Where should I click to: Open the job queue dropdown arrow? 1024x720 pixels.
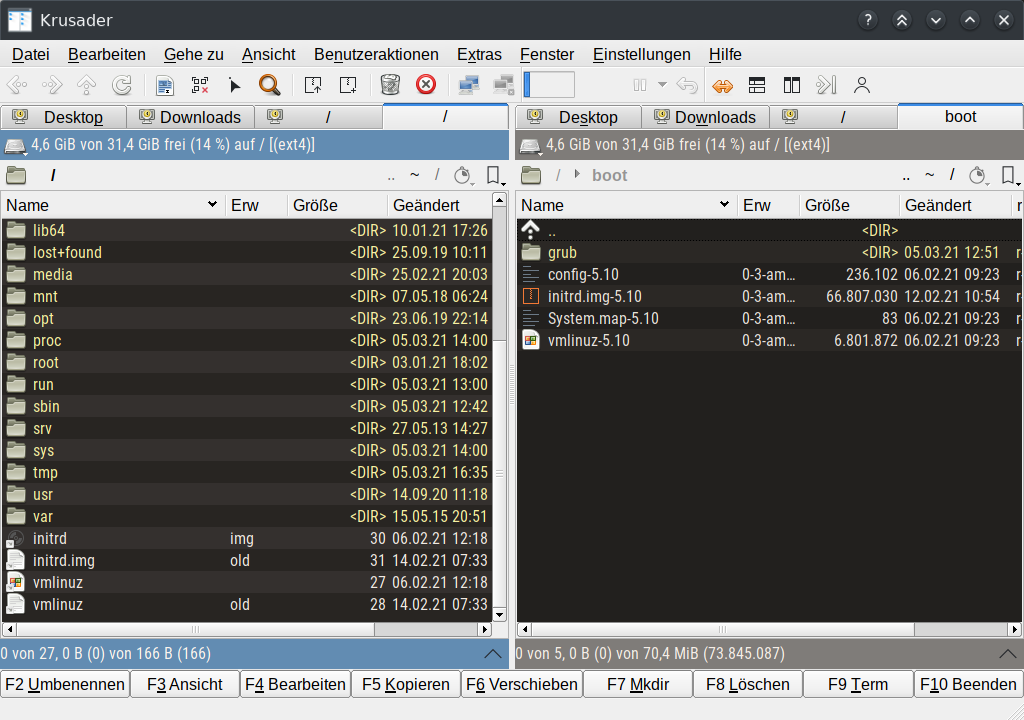pyautogui.click(x=662, y=85)
